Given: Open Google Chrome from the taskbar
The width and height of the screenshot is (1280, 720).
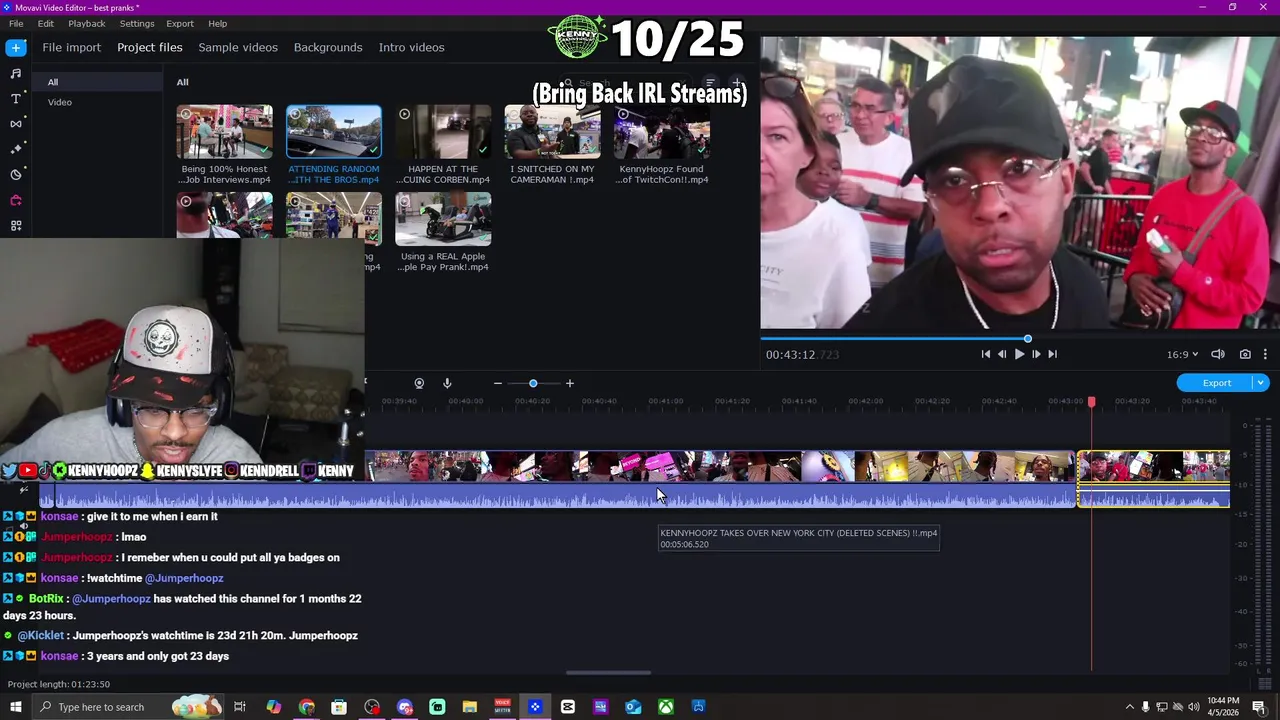Looking at the screenshot, I should point(306,707).
